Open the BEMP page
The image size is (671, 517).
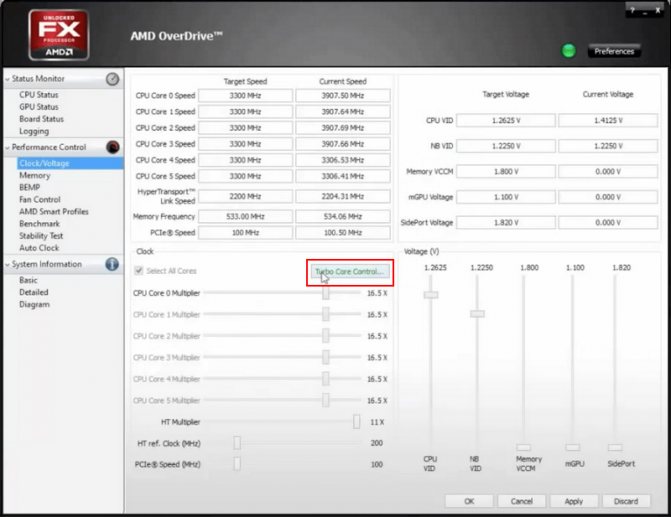[30, 187]
